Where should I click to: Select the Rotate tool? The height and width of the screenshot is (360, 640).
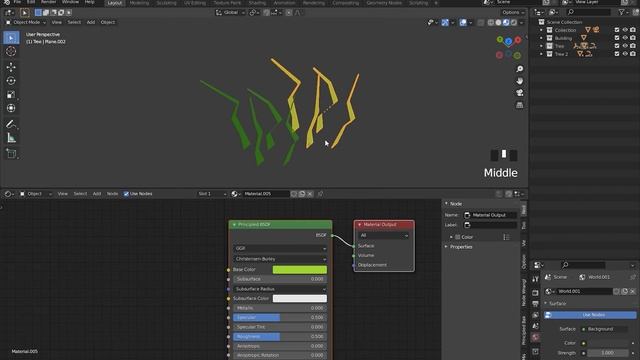click(x=11, y=81)
